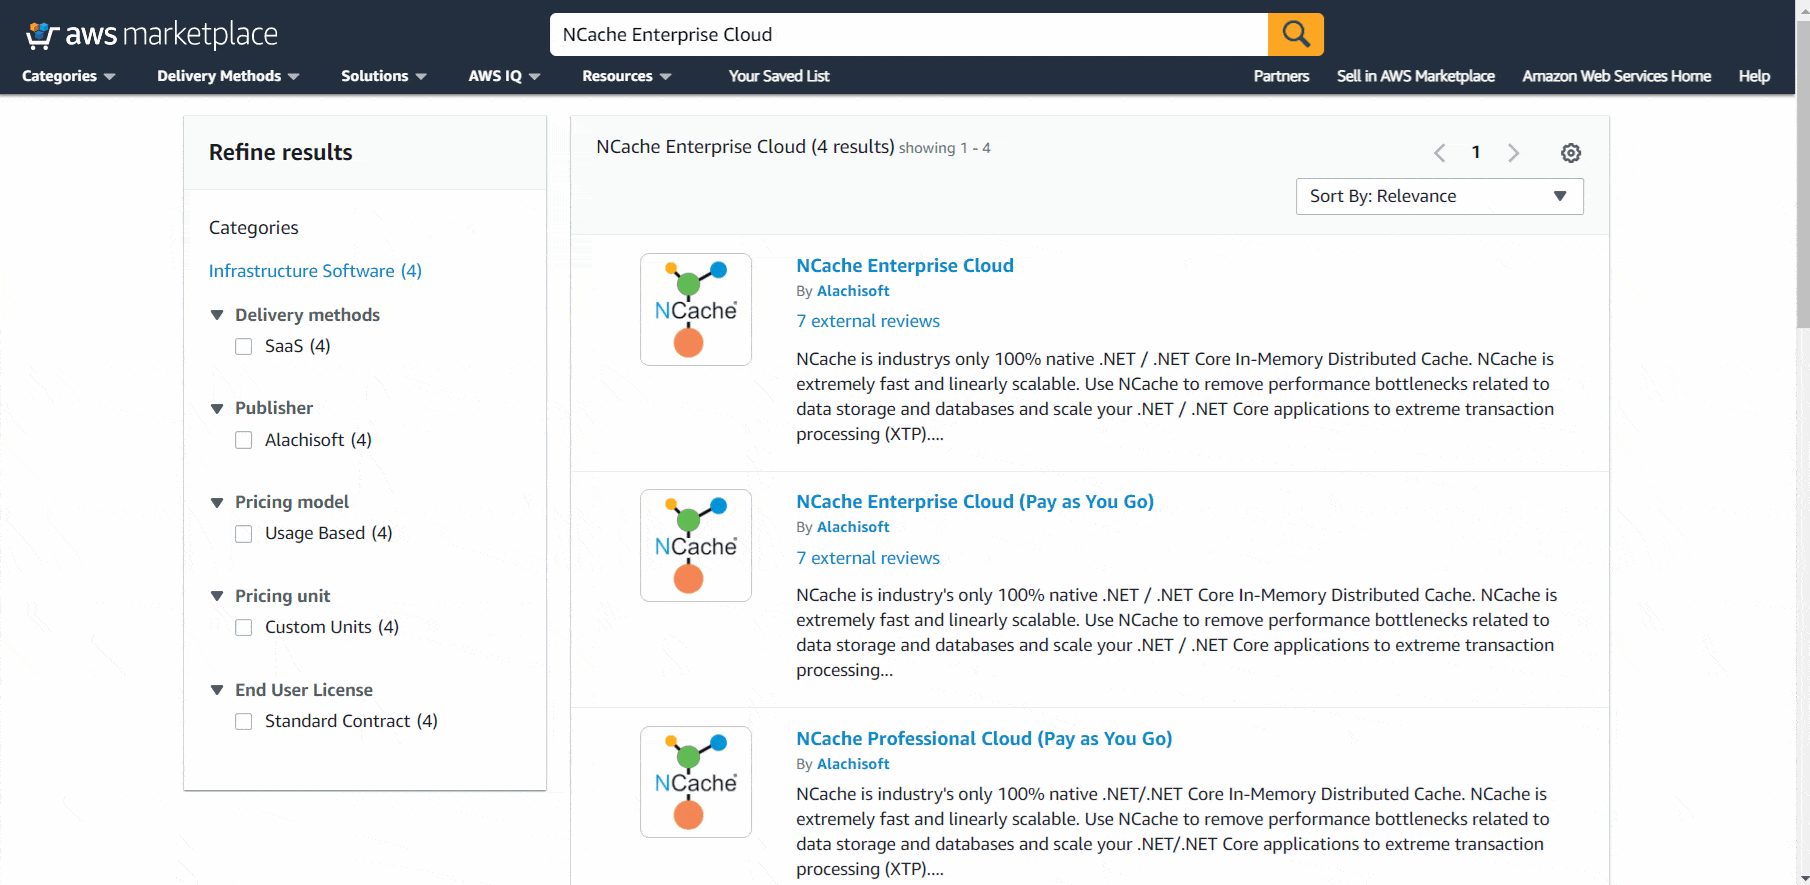Open the AWS Marketplace logo home link
This screenshot has width=1810, height=885.
click(x=152, y=35)
